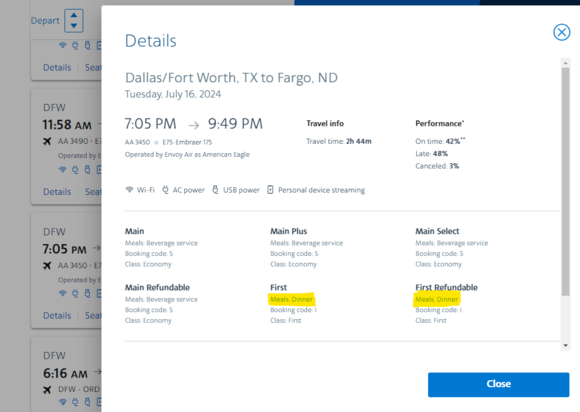Screen dimensions: 580x412
Task: Click airplane icon beside DFW - ORD
Action: 47,389
